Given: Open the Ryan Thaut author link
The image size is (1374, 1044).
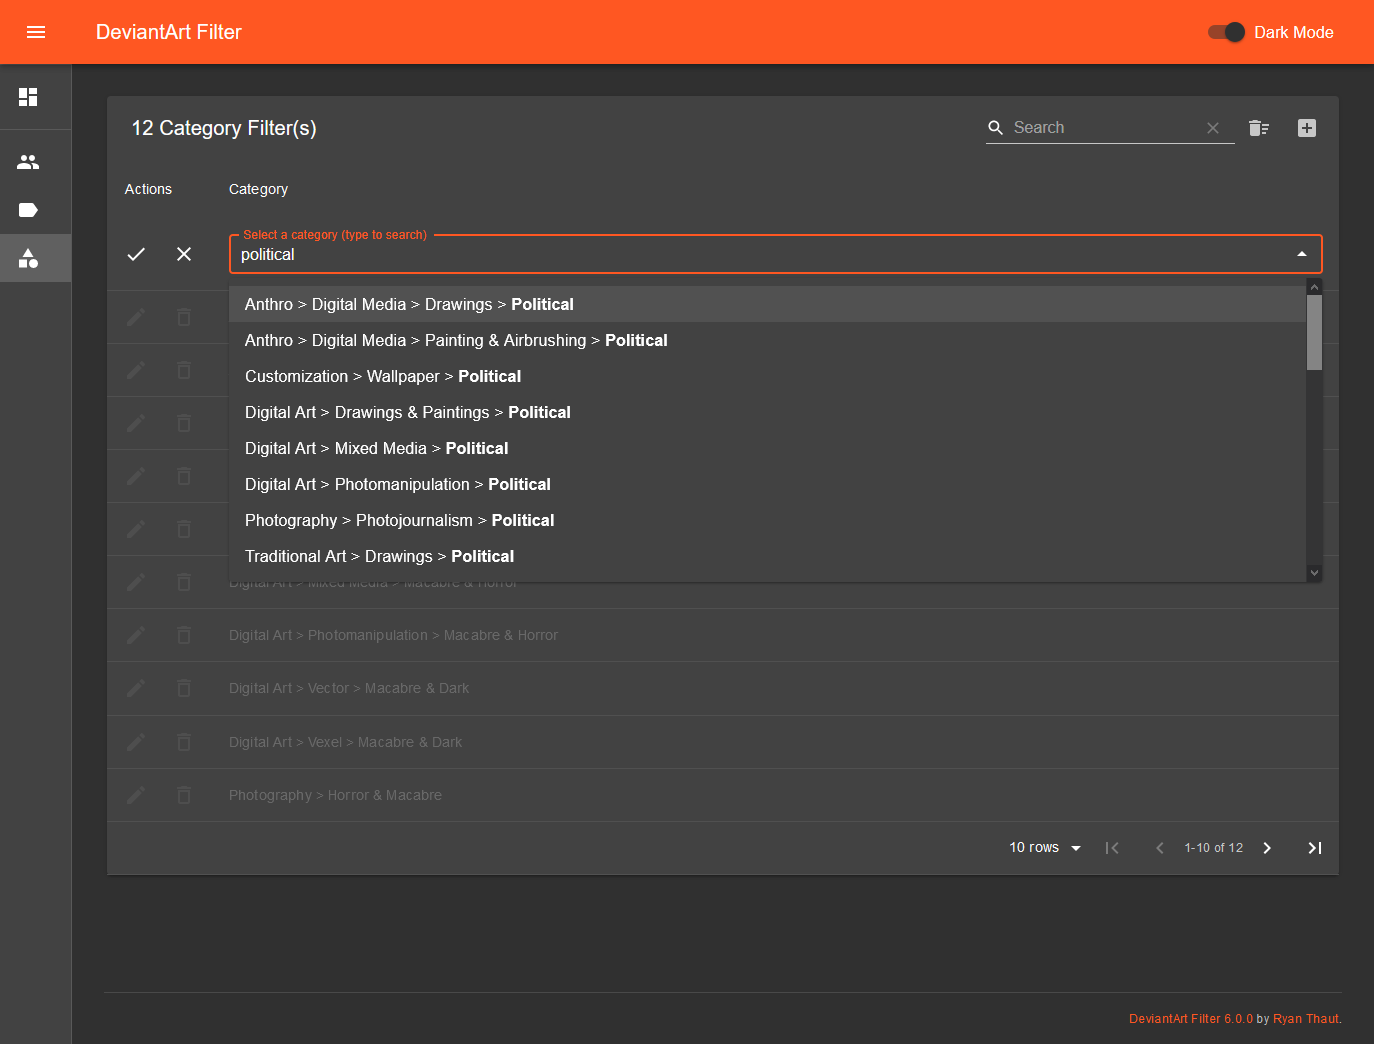Looking at the screenshot, I should [x=1306, y=1019].
